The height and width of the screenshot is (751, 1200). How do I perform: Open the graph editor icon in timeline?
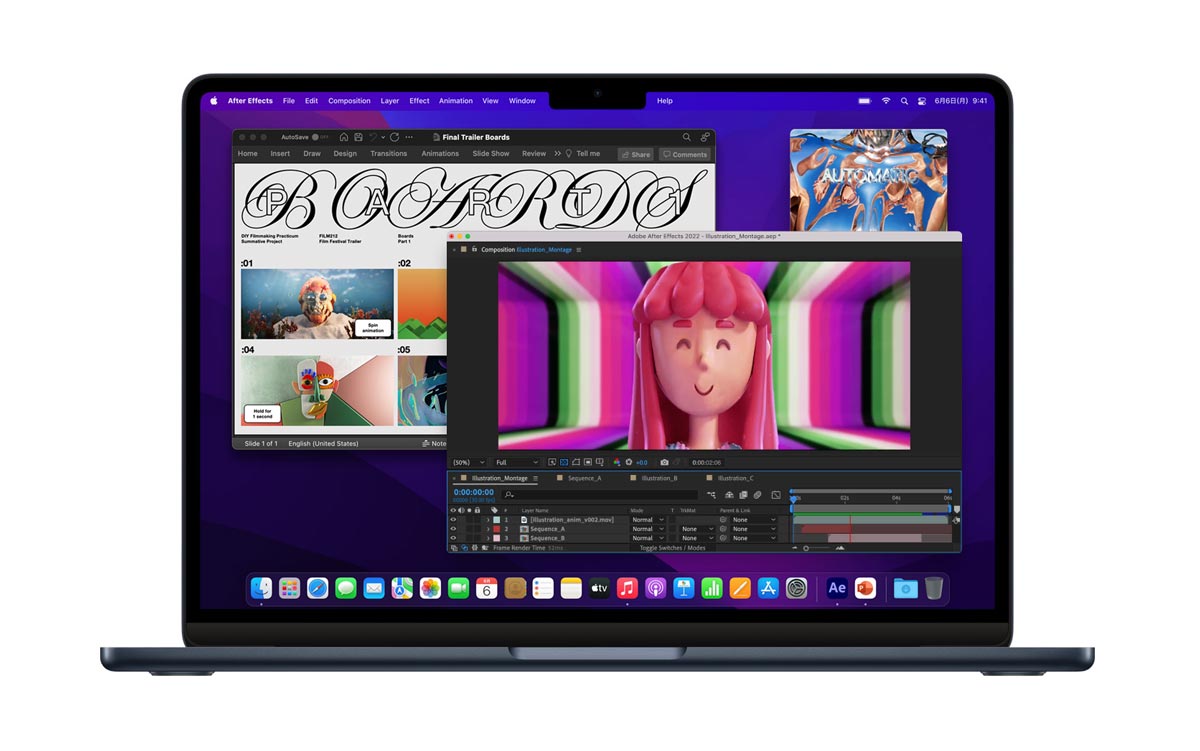tap(776, 495)
